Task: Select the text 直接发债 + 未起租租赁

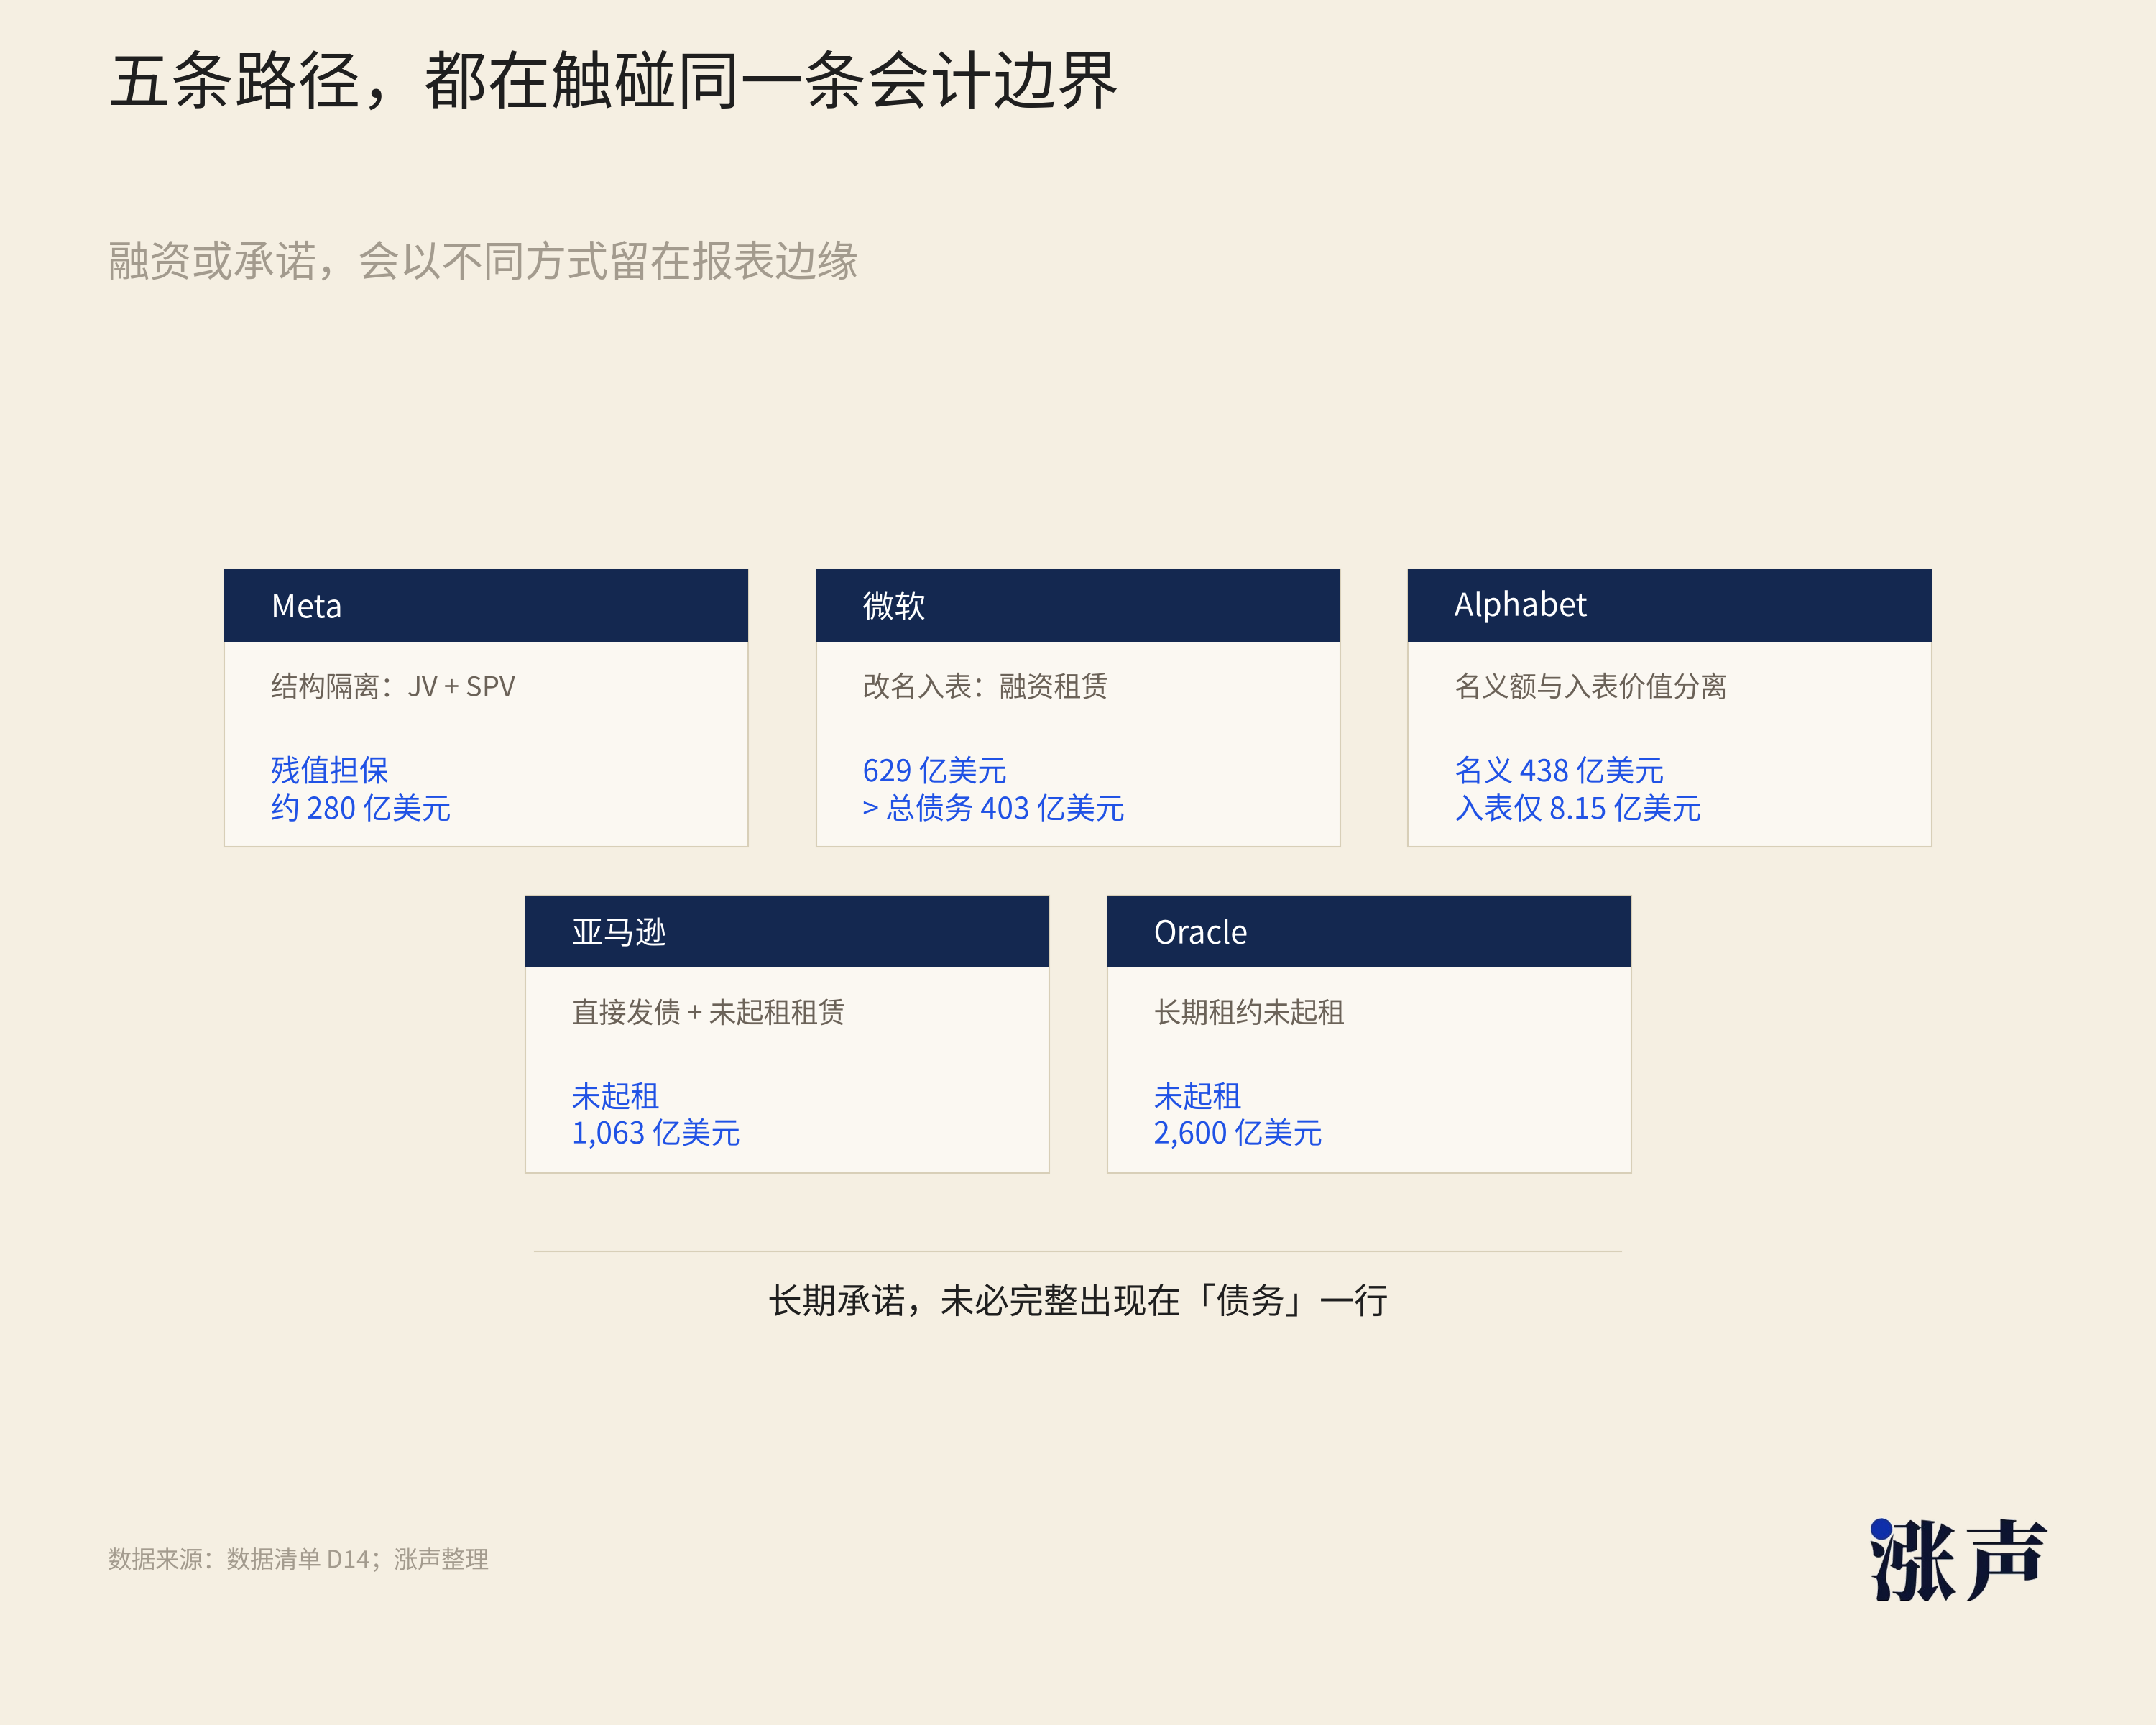Action: [x=708, y=1012]
